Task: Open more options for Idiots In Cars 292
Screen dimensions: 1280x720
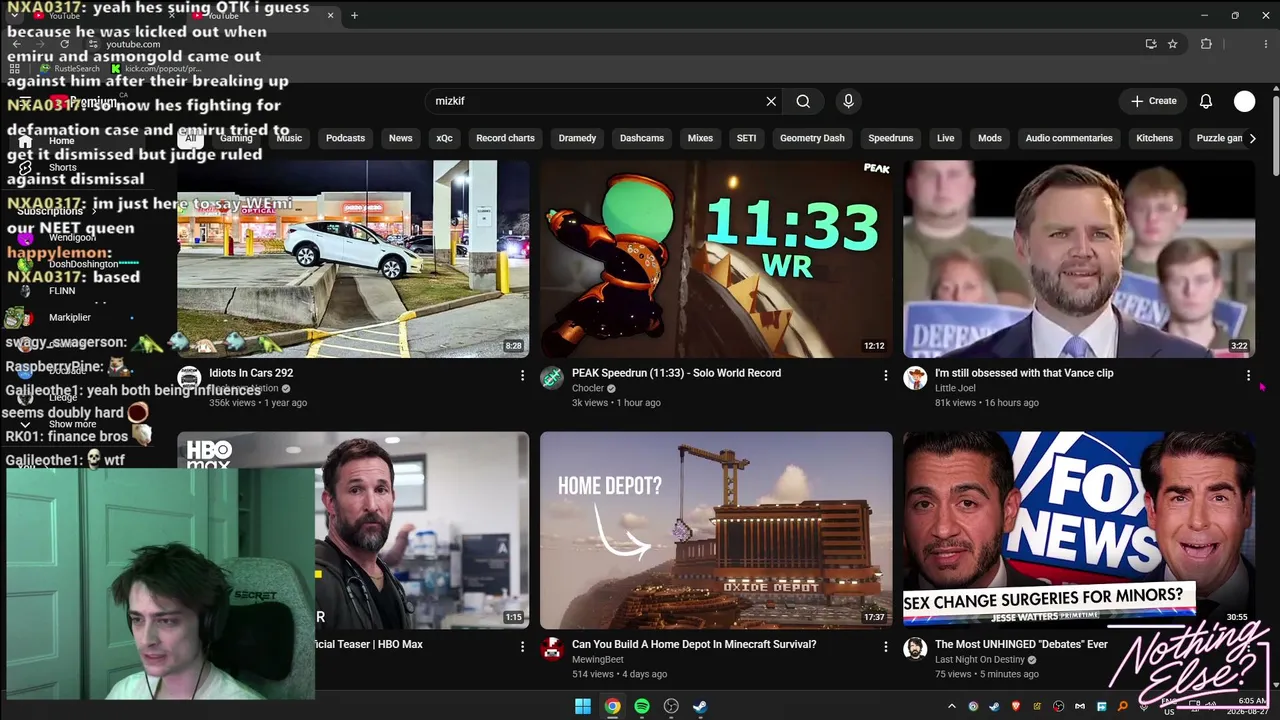Action: coord(522,375)
